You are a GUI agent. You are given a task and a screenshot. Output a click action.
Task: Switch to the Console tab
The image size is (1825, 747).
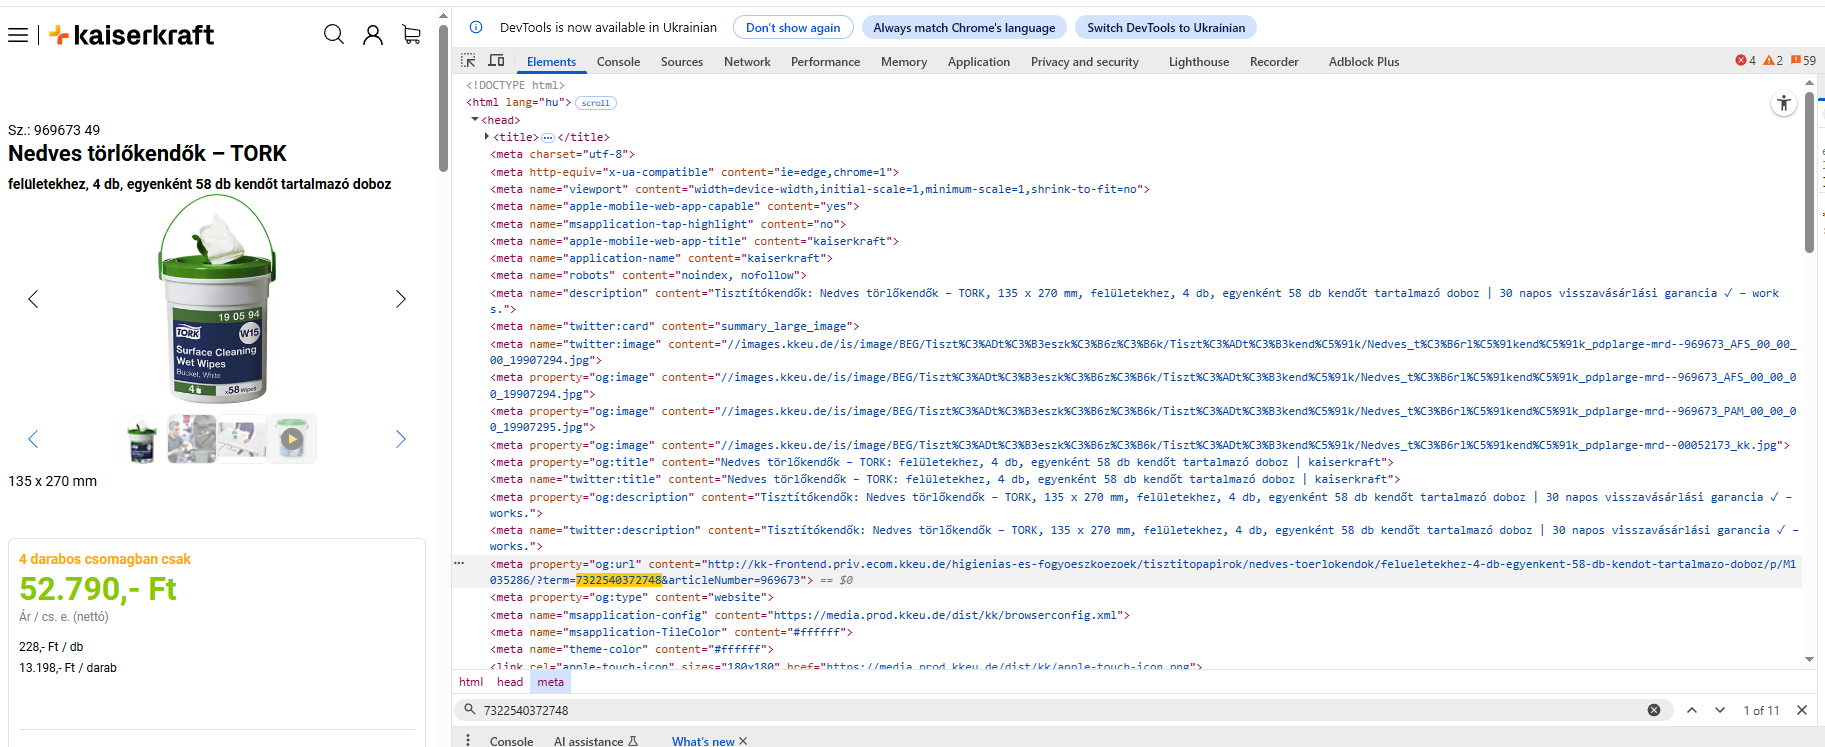618,62
